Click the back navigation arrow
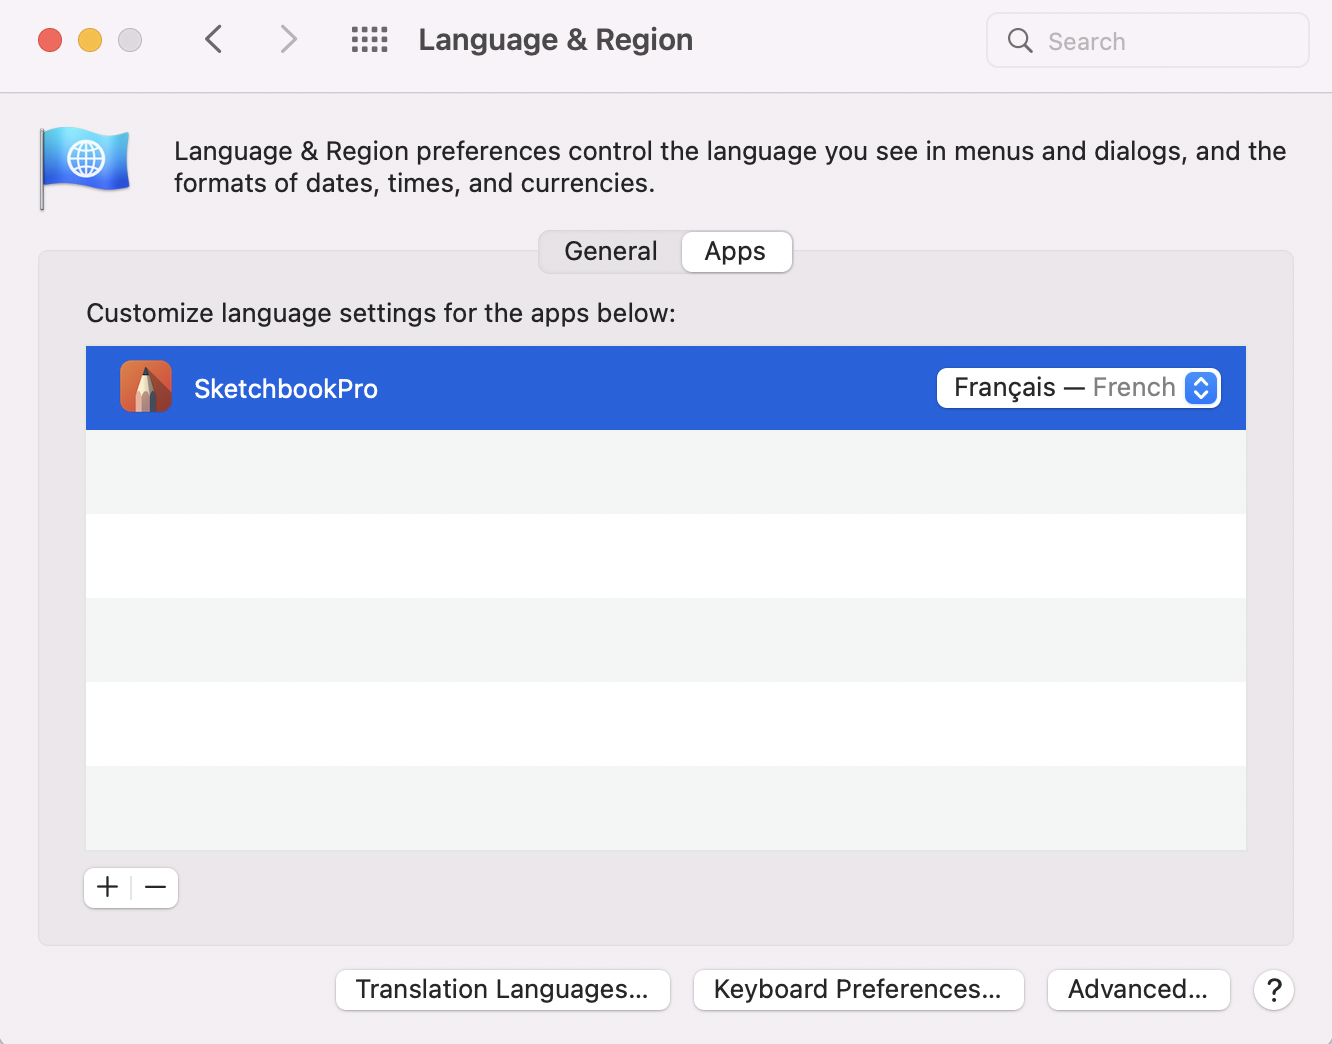 (213, 40)
